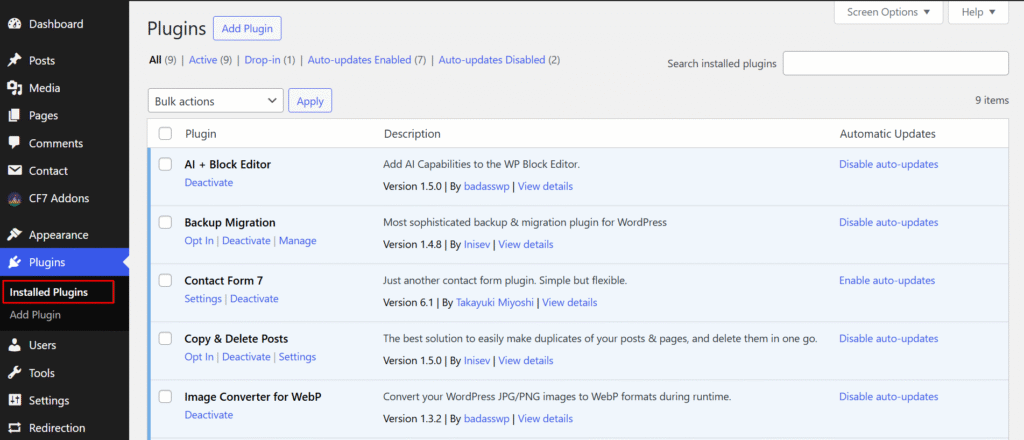Click the Tools wrench icon

14,373
